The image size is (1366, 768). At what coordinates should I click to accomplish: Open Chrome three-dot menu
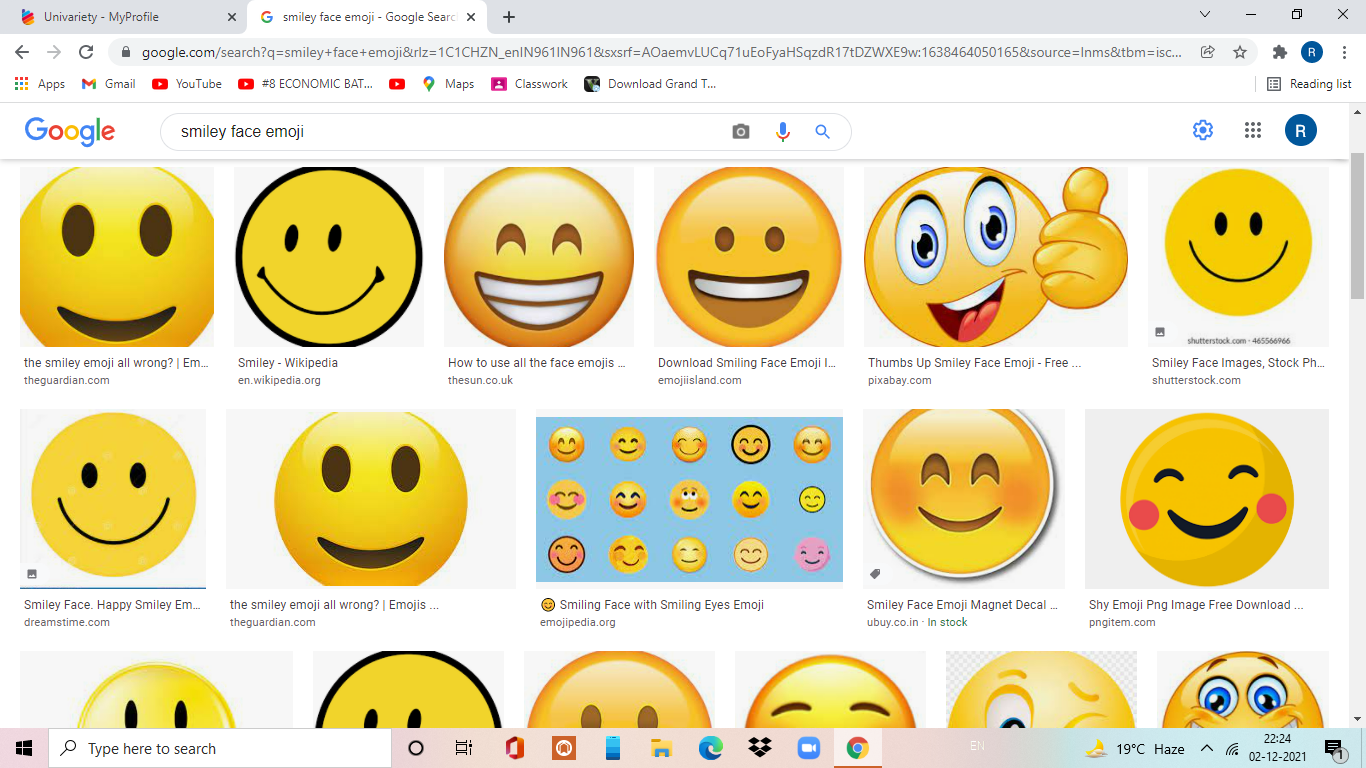tap(1344, 52)
